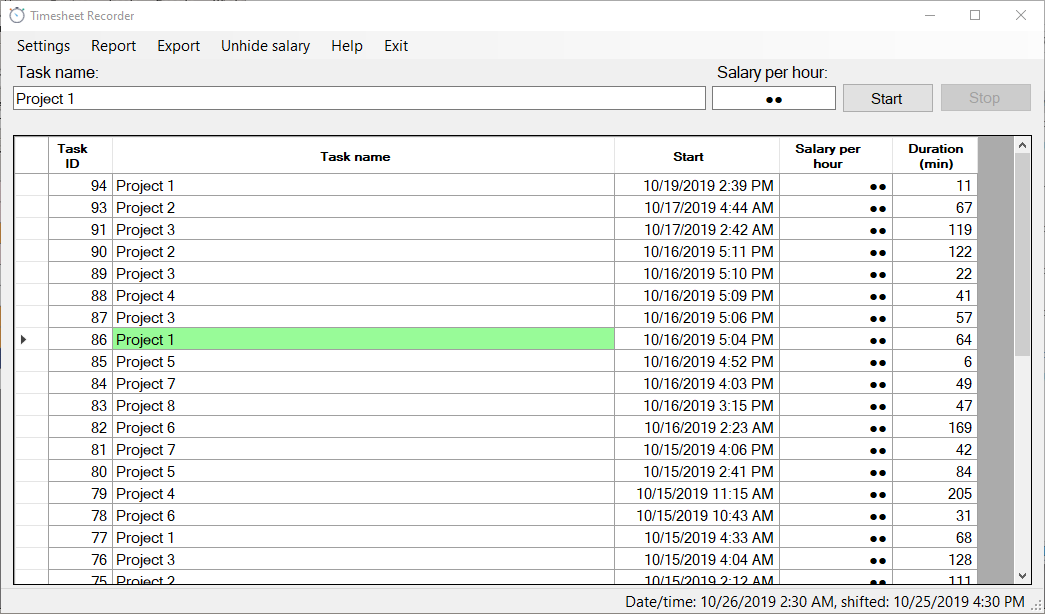Select Project 2 in task row 93
This screenshot has height=614, width=1045.
click(363, 207)
